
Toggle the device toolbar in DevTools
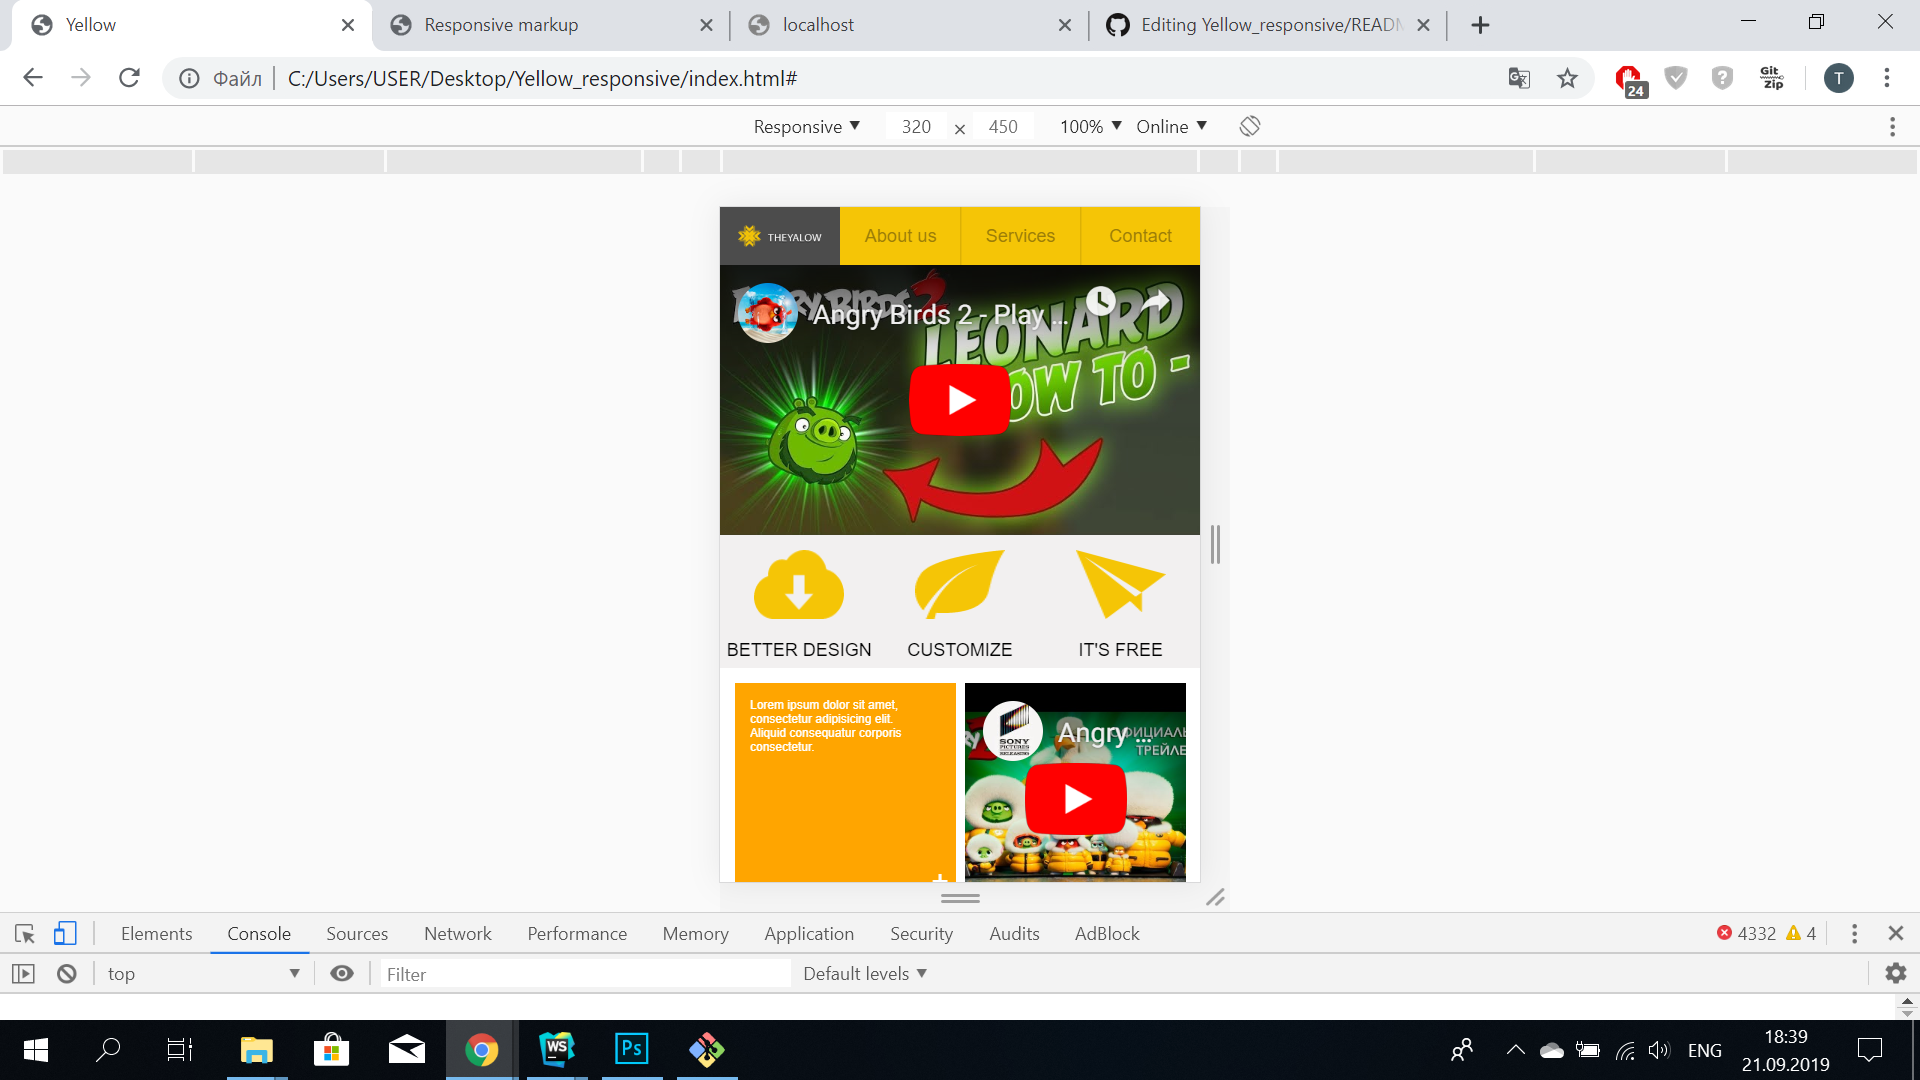click(65, 933)
